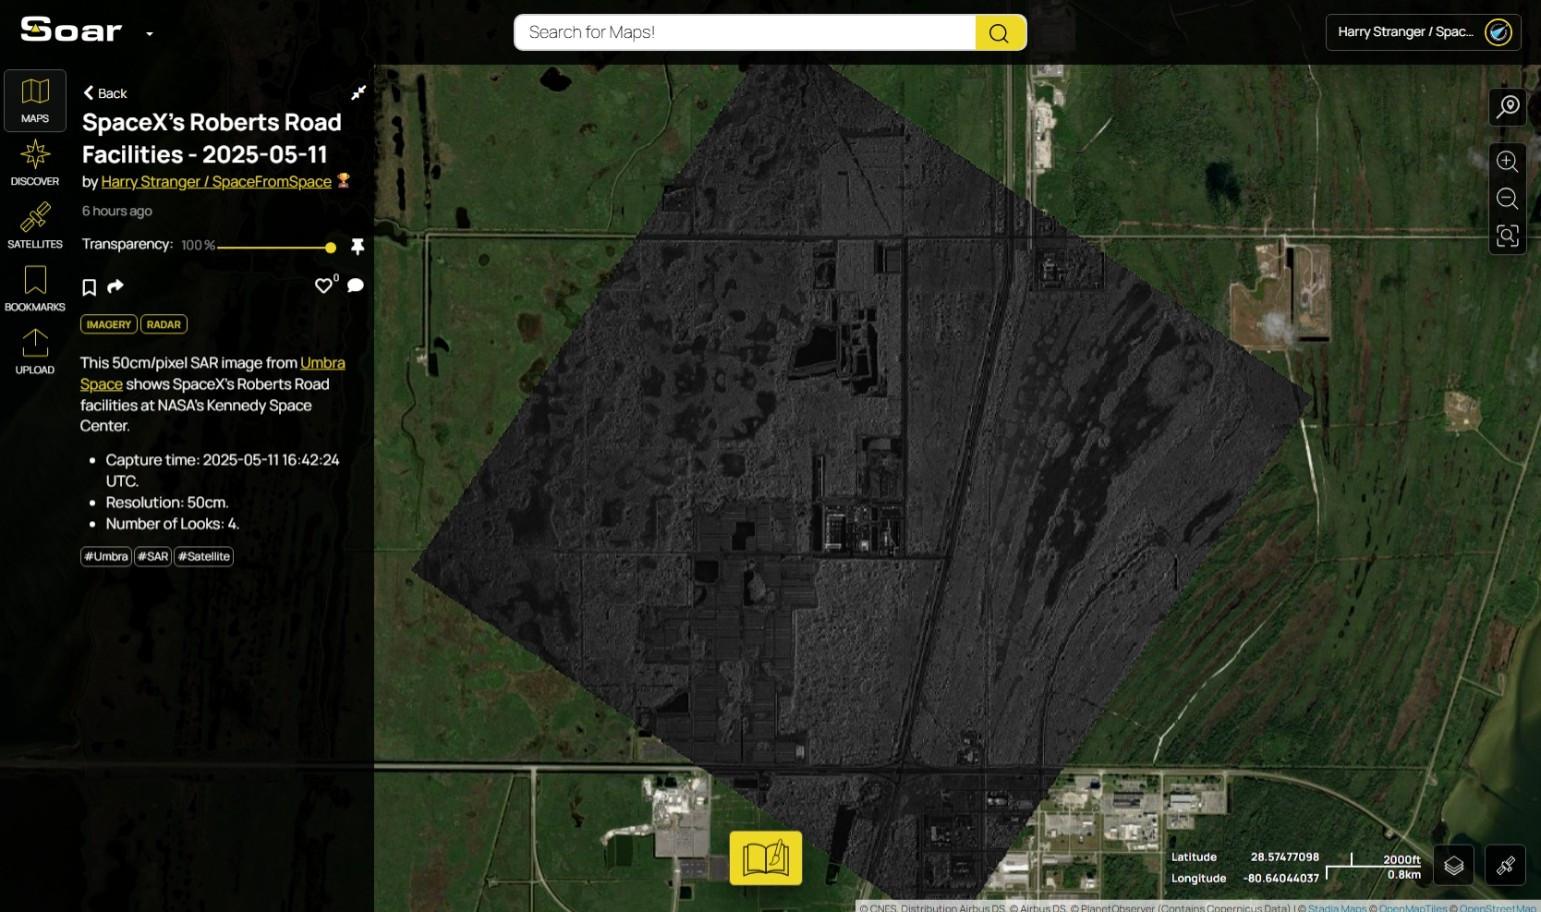Adjust the Transparency slider handle
Viewport: 1541px width, 912px height.
pyautogui.click(x=331, y=247)
